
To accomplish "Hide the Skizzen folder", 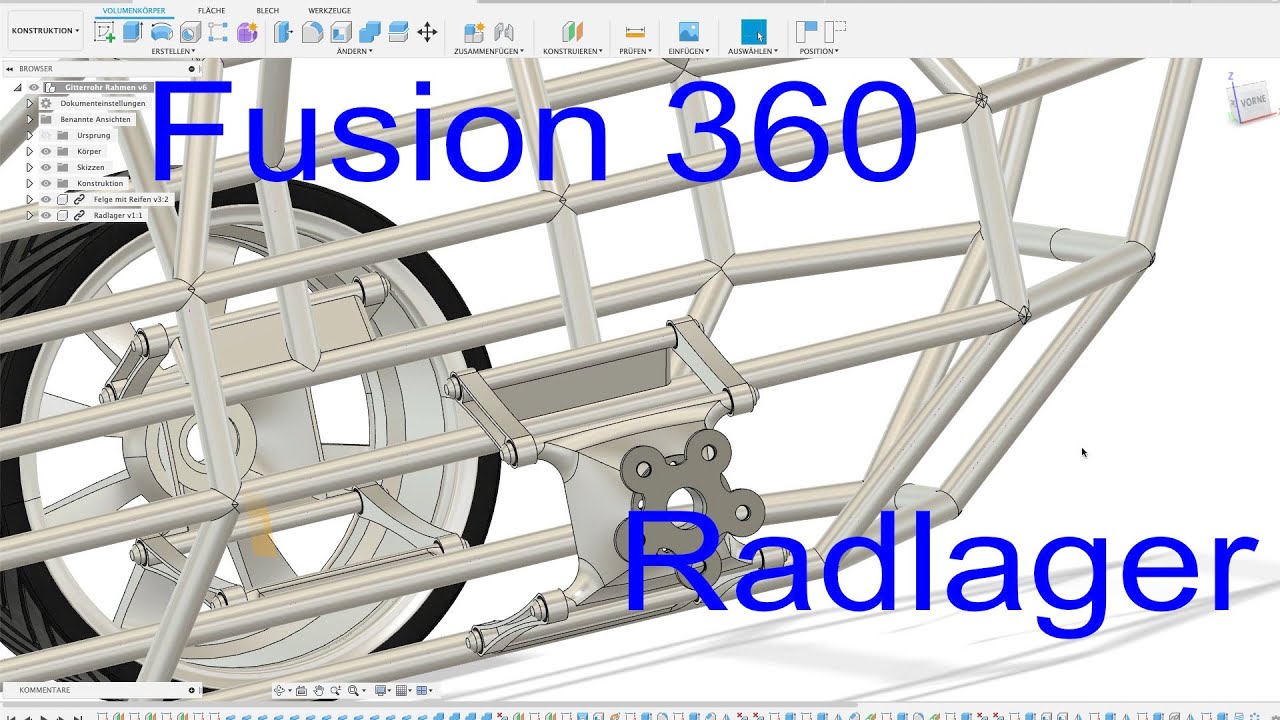I will [46, 167].
